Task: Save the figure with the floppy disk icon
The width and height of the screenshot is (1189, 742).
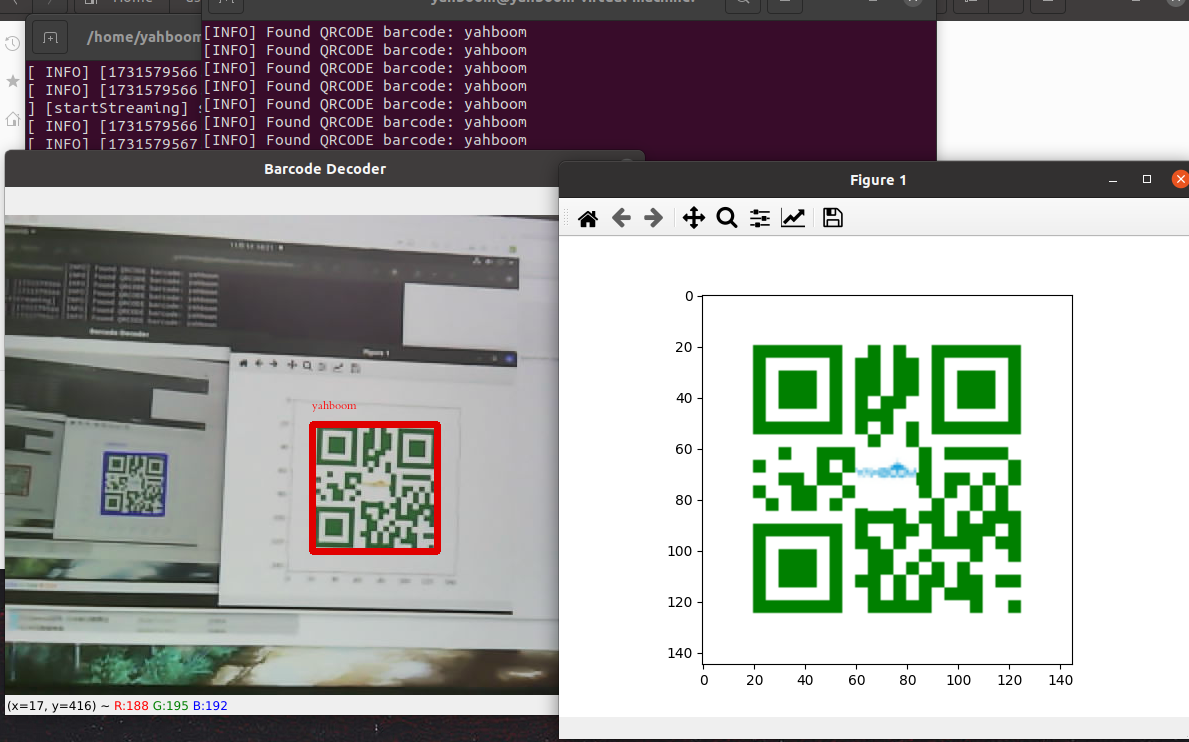Action: coord(833,218)
